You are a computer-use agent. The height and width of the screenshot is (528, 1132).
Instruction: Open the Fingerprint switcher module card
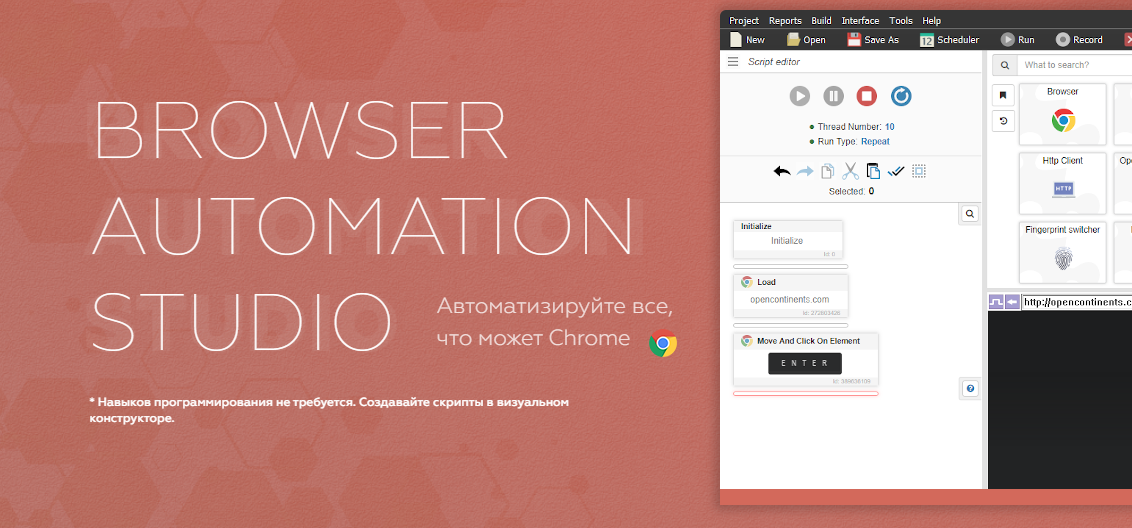pos(1063,253)
